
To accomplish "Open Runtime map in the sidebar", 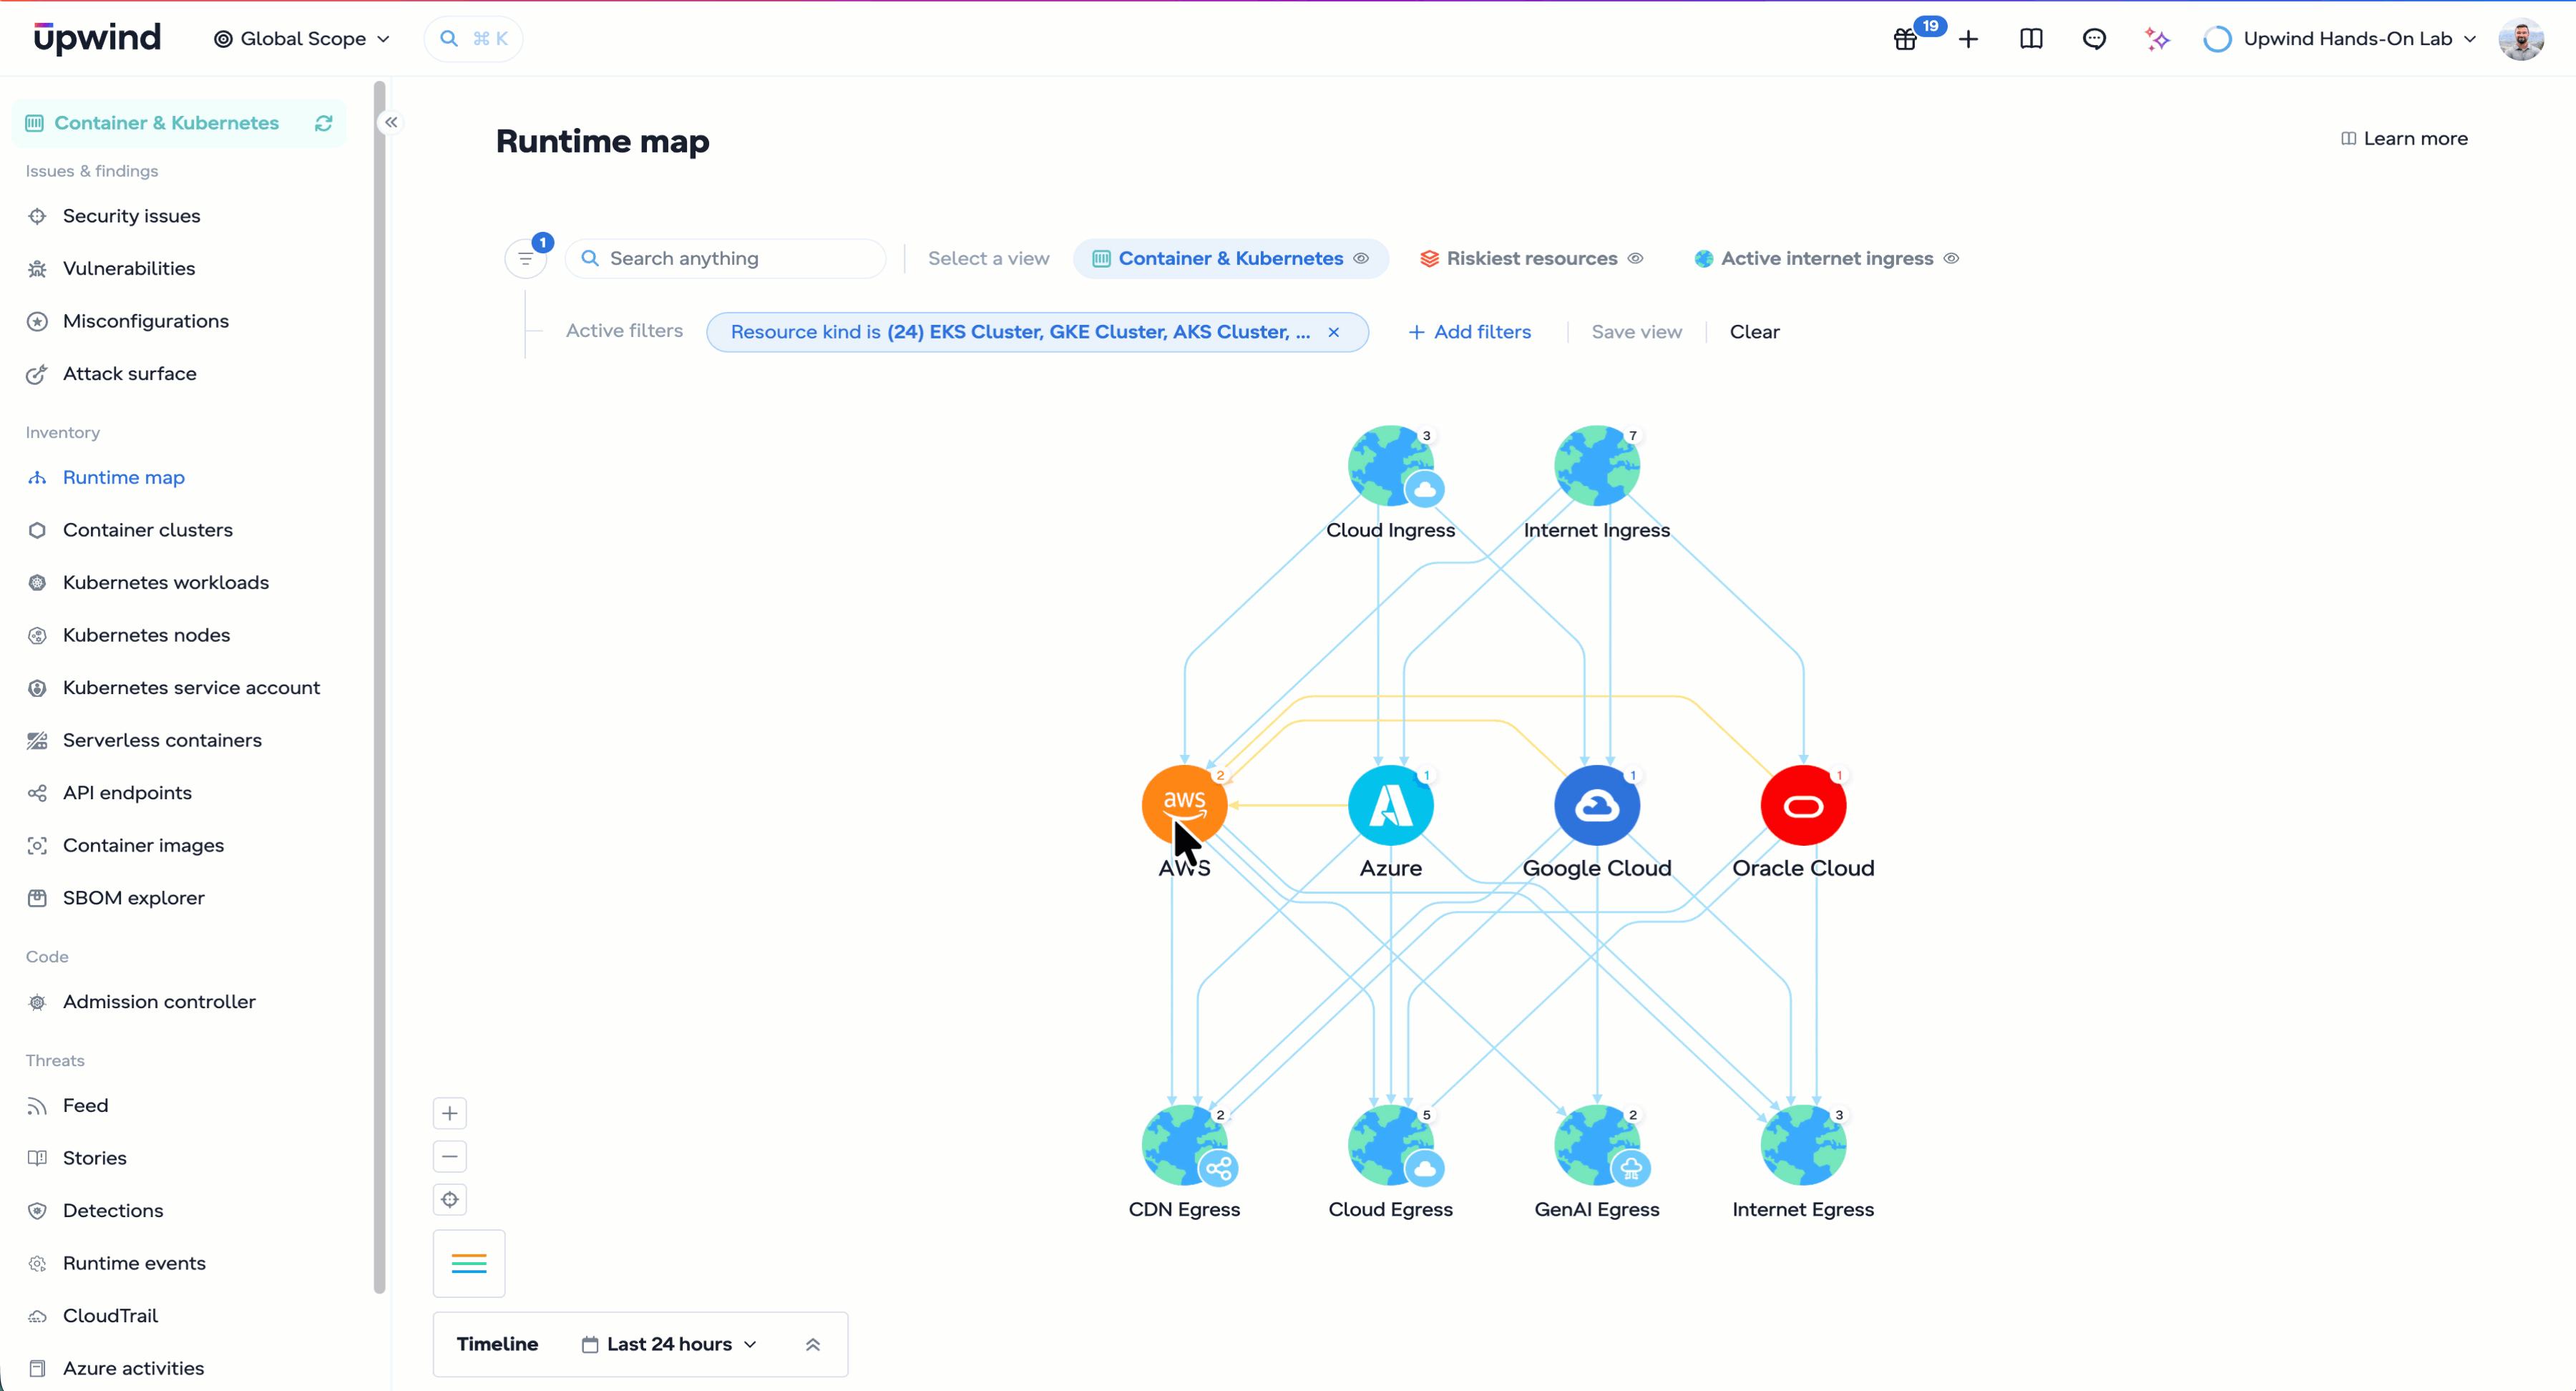I will 124,477.
